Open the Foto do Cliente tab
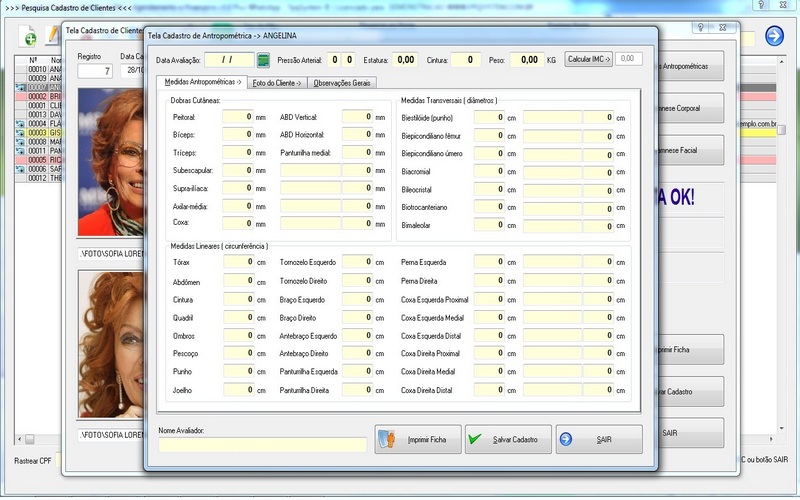 click(277, 83)
